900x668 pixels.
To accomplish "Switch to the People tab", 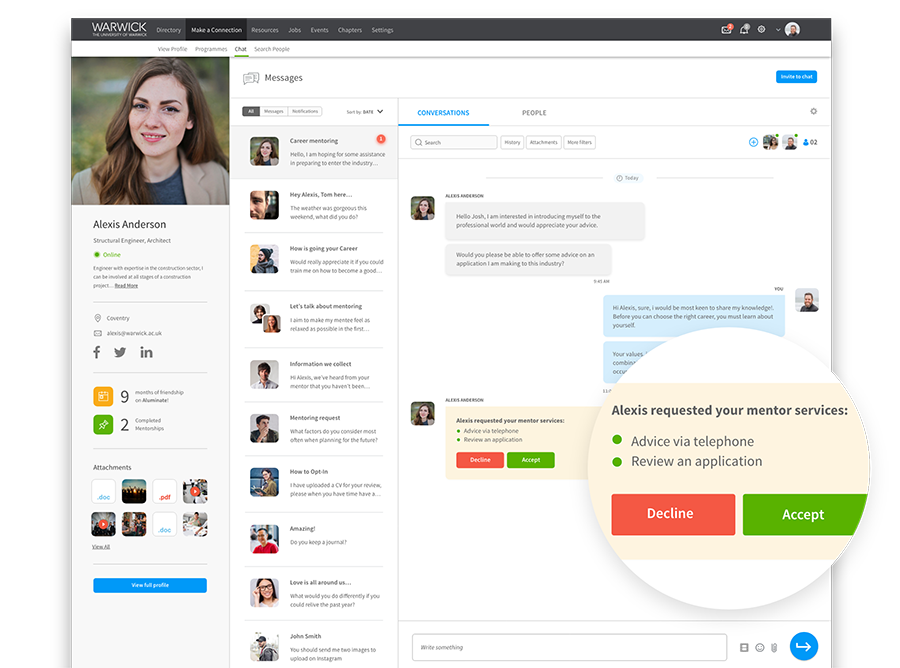I will (534, 113).
